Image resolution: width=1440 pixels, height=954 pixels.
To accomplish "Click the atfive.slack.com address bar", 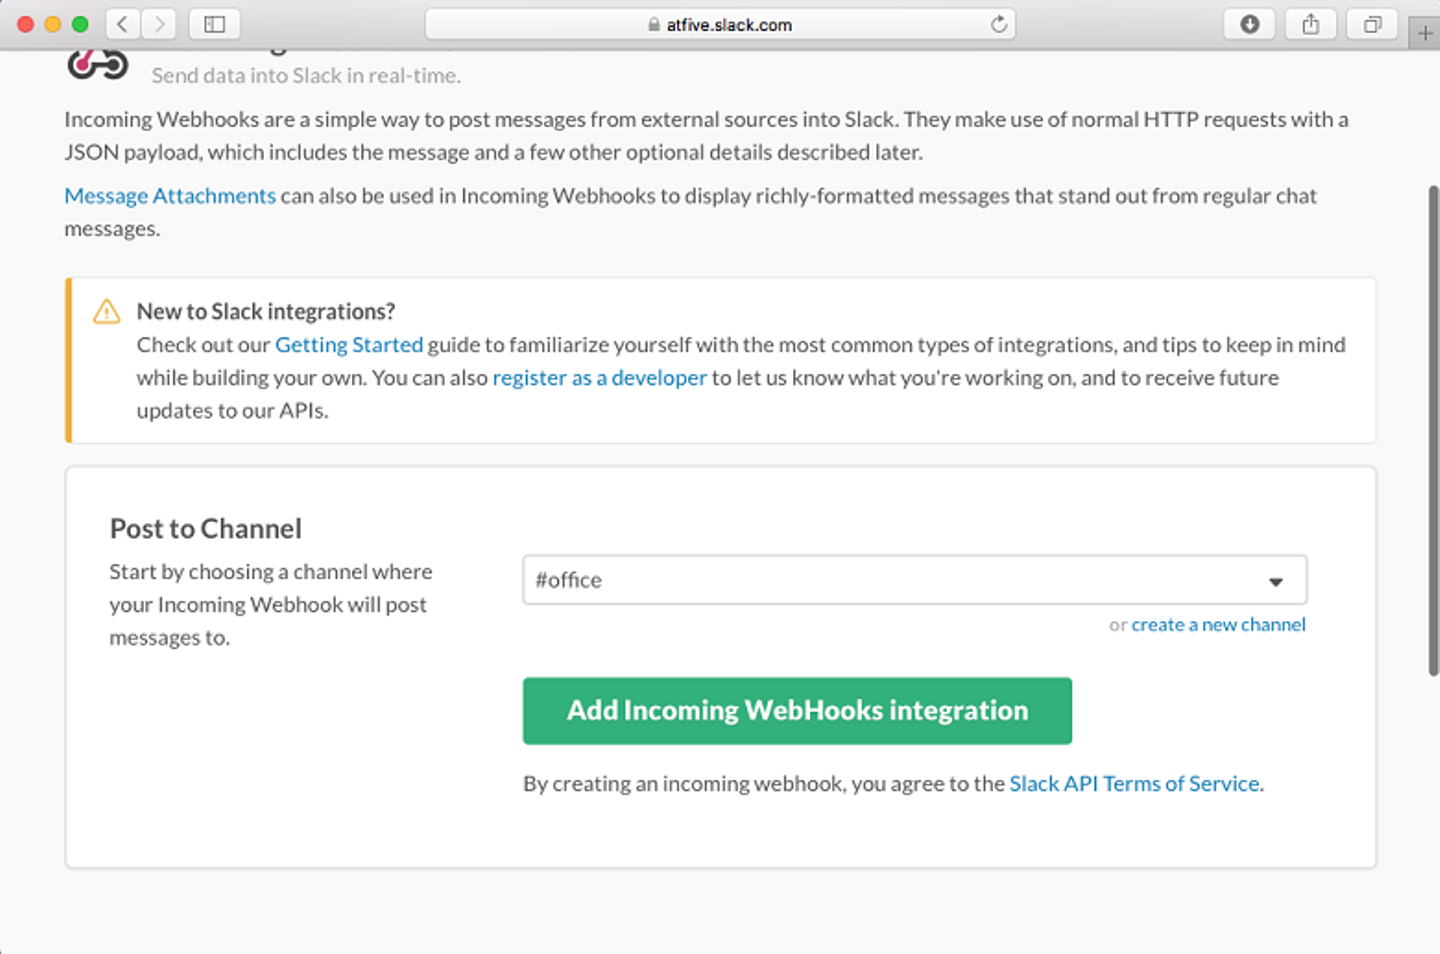I will 720,24.
